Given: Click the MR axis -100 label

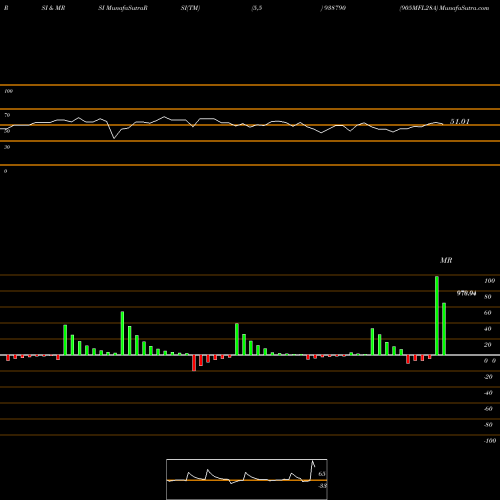Looking at the screenshot, I should pyautogui.click(x=490, y=441).
